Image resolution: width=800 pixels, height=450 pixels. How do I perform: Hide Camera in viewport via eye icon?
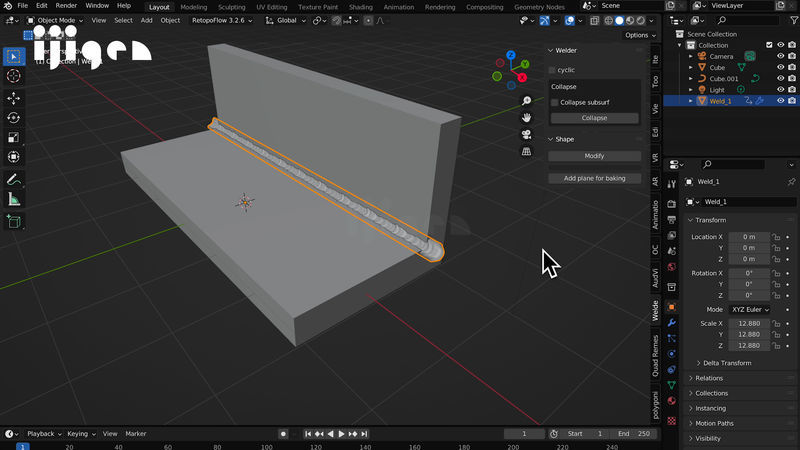tap(781, 56)
